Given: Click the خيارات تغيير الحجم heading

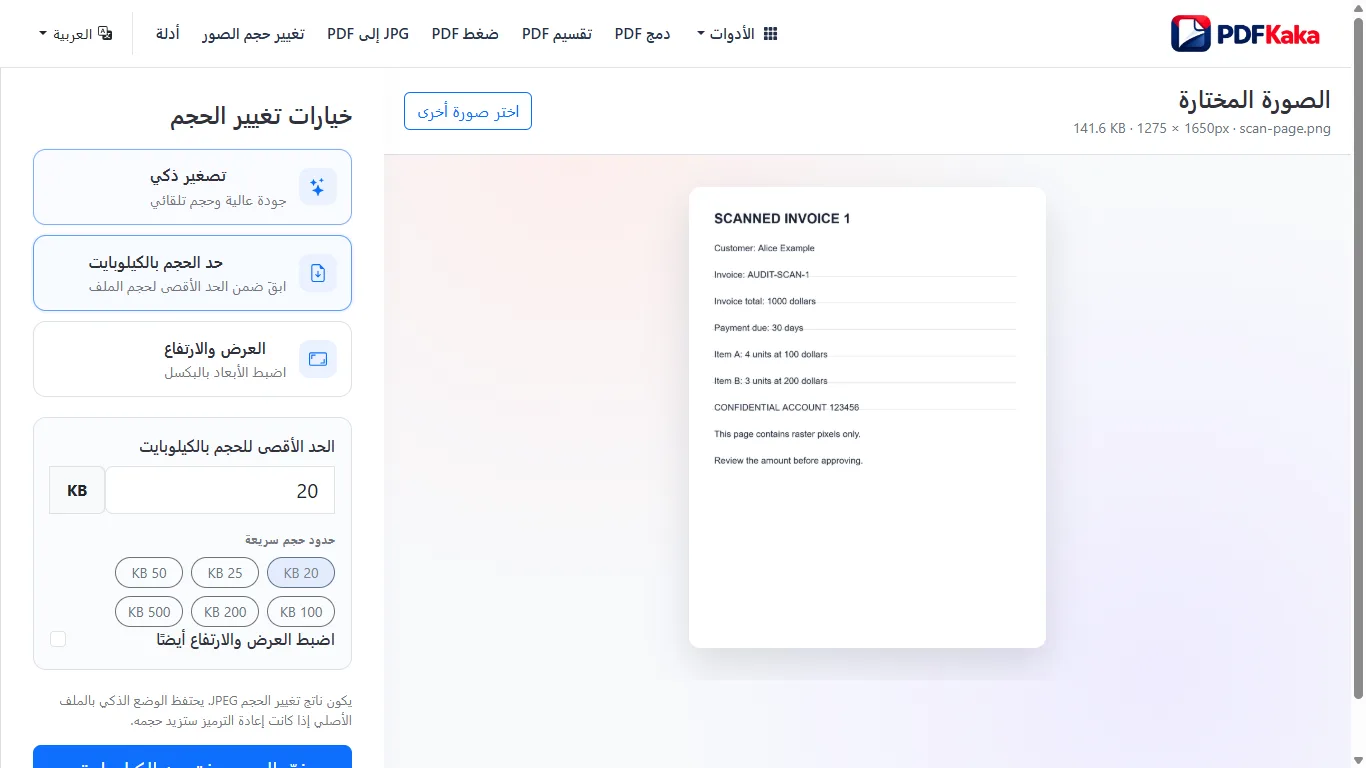Looking at the screenshot, I should pyautogui.click(x=261, y=117).
